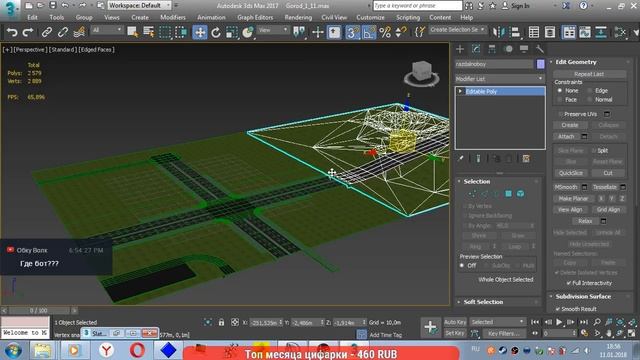Toggle the Angle Snap button

tap(369, 32)
